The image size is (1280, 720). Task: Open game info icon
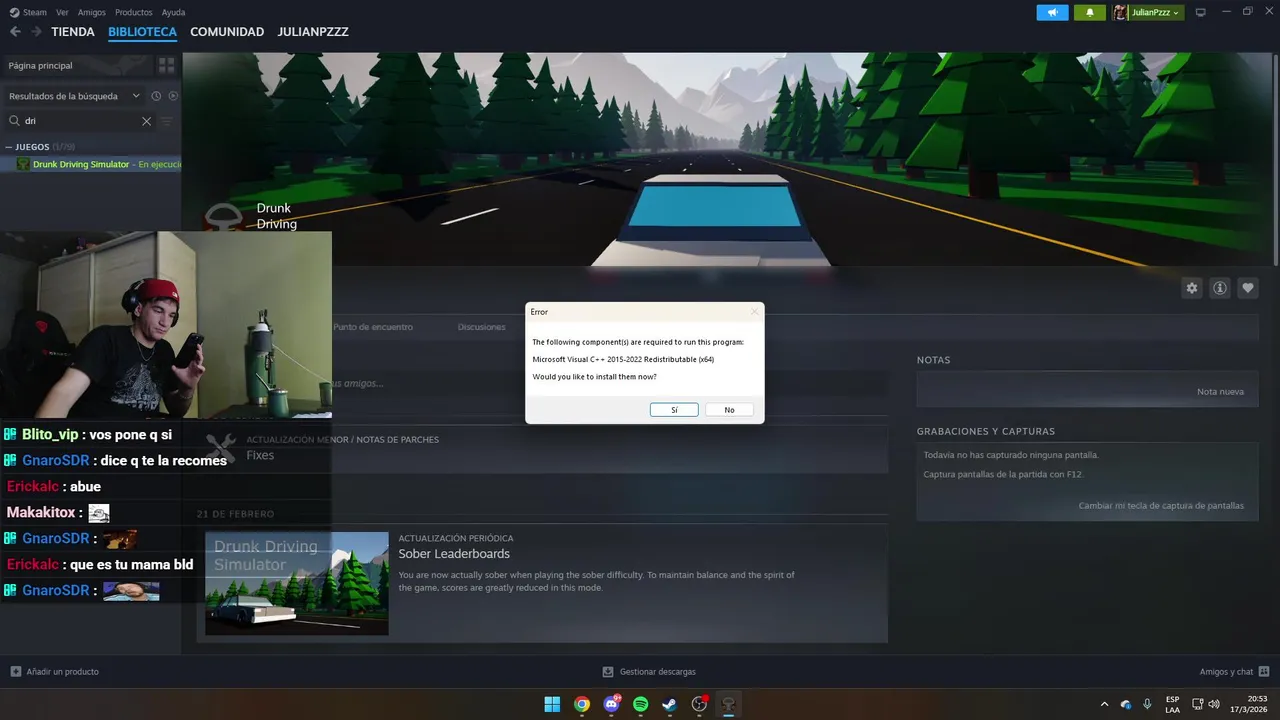pos(1219,288)
